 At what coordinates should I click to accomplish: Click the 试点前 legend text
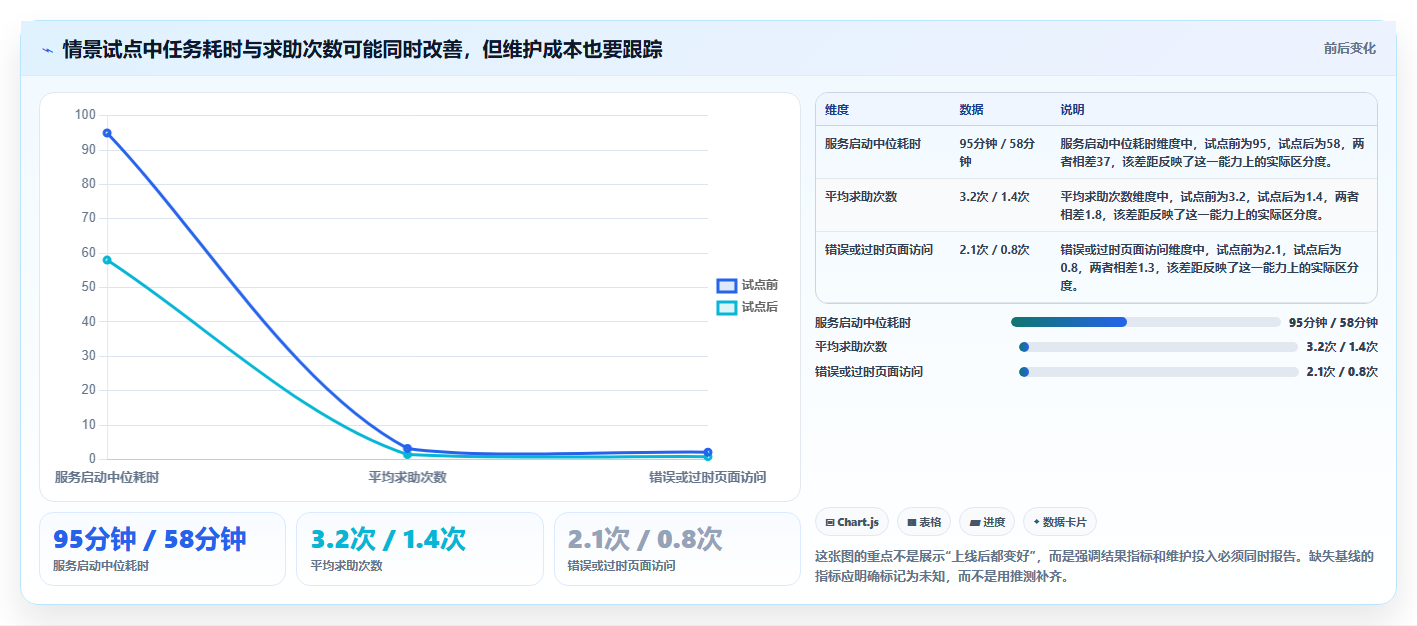pos(760,286)
